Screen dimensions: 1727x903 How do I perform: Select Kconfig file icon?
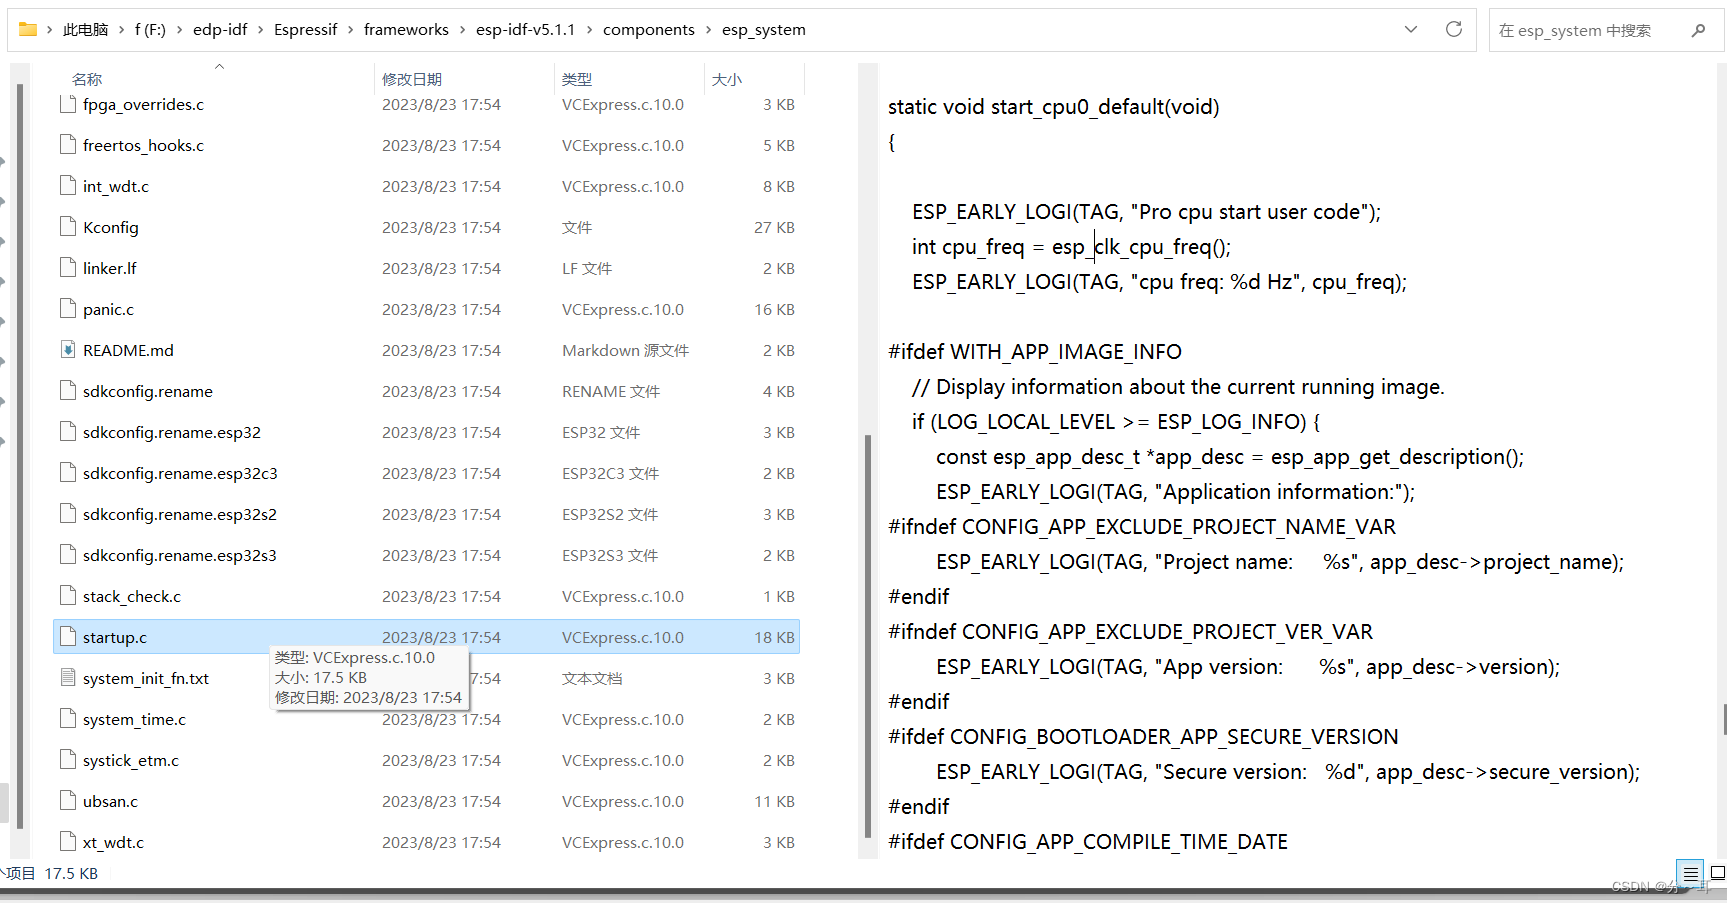tap(68, 227)
